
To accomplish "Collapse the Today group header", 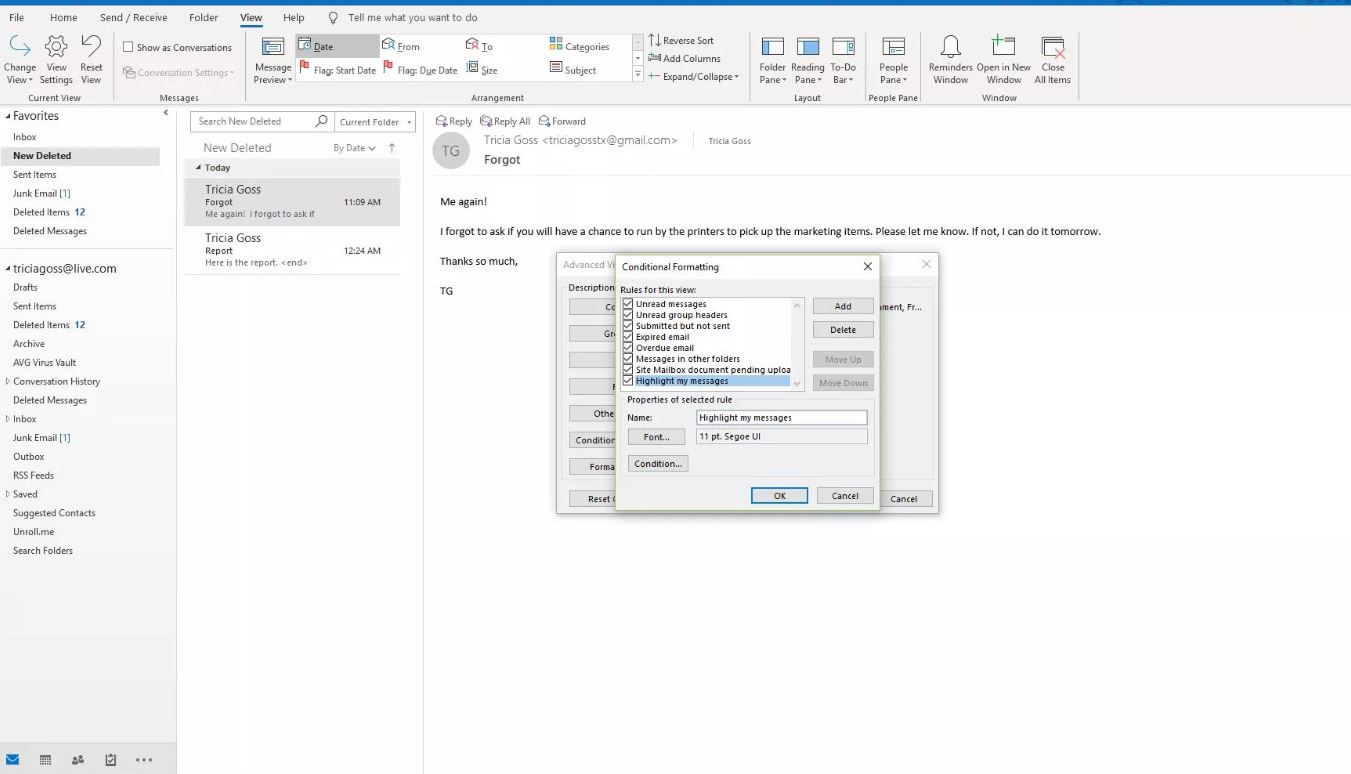I will tap(198, 168).
